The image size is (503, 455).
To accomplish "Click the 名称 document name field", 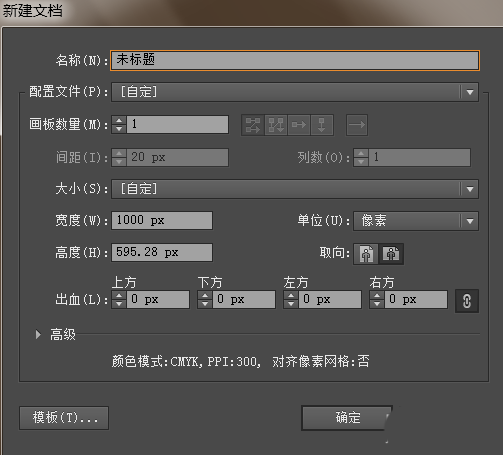I will pos(295,60).
